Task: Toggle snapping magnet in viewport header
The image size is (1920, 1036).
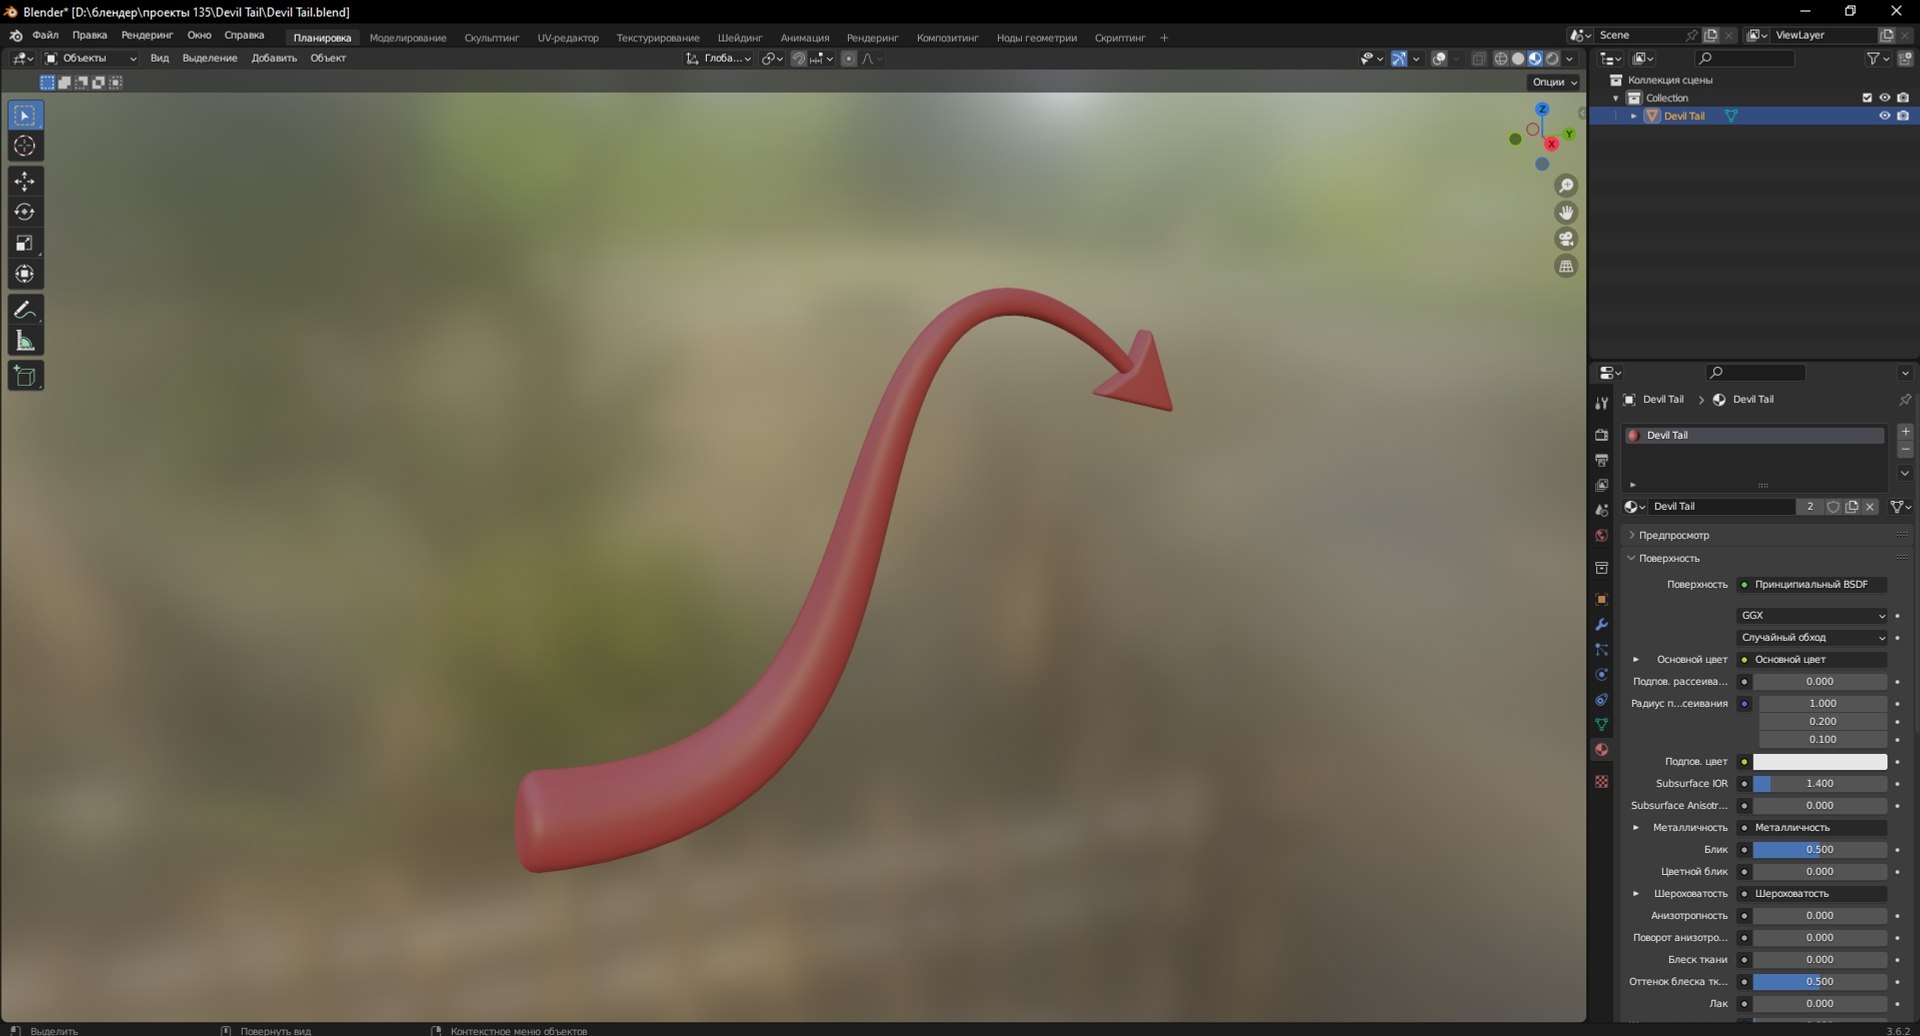Action: [798, 59]
